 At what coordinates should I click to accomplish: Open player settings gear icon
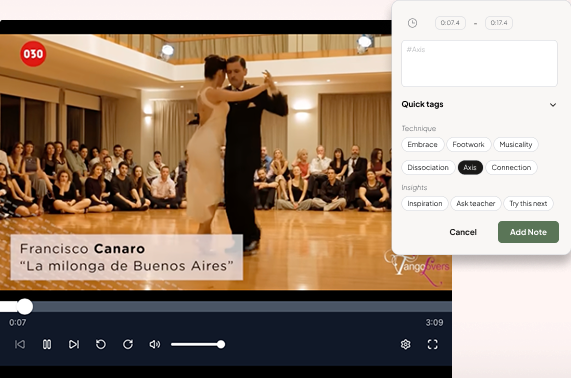click(406, 344)
